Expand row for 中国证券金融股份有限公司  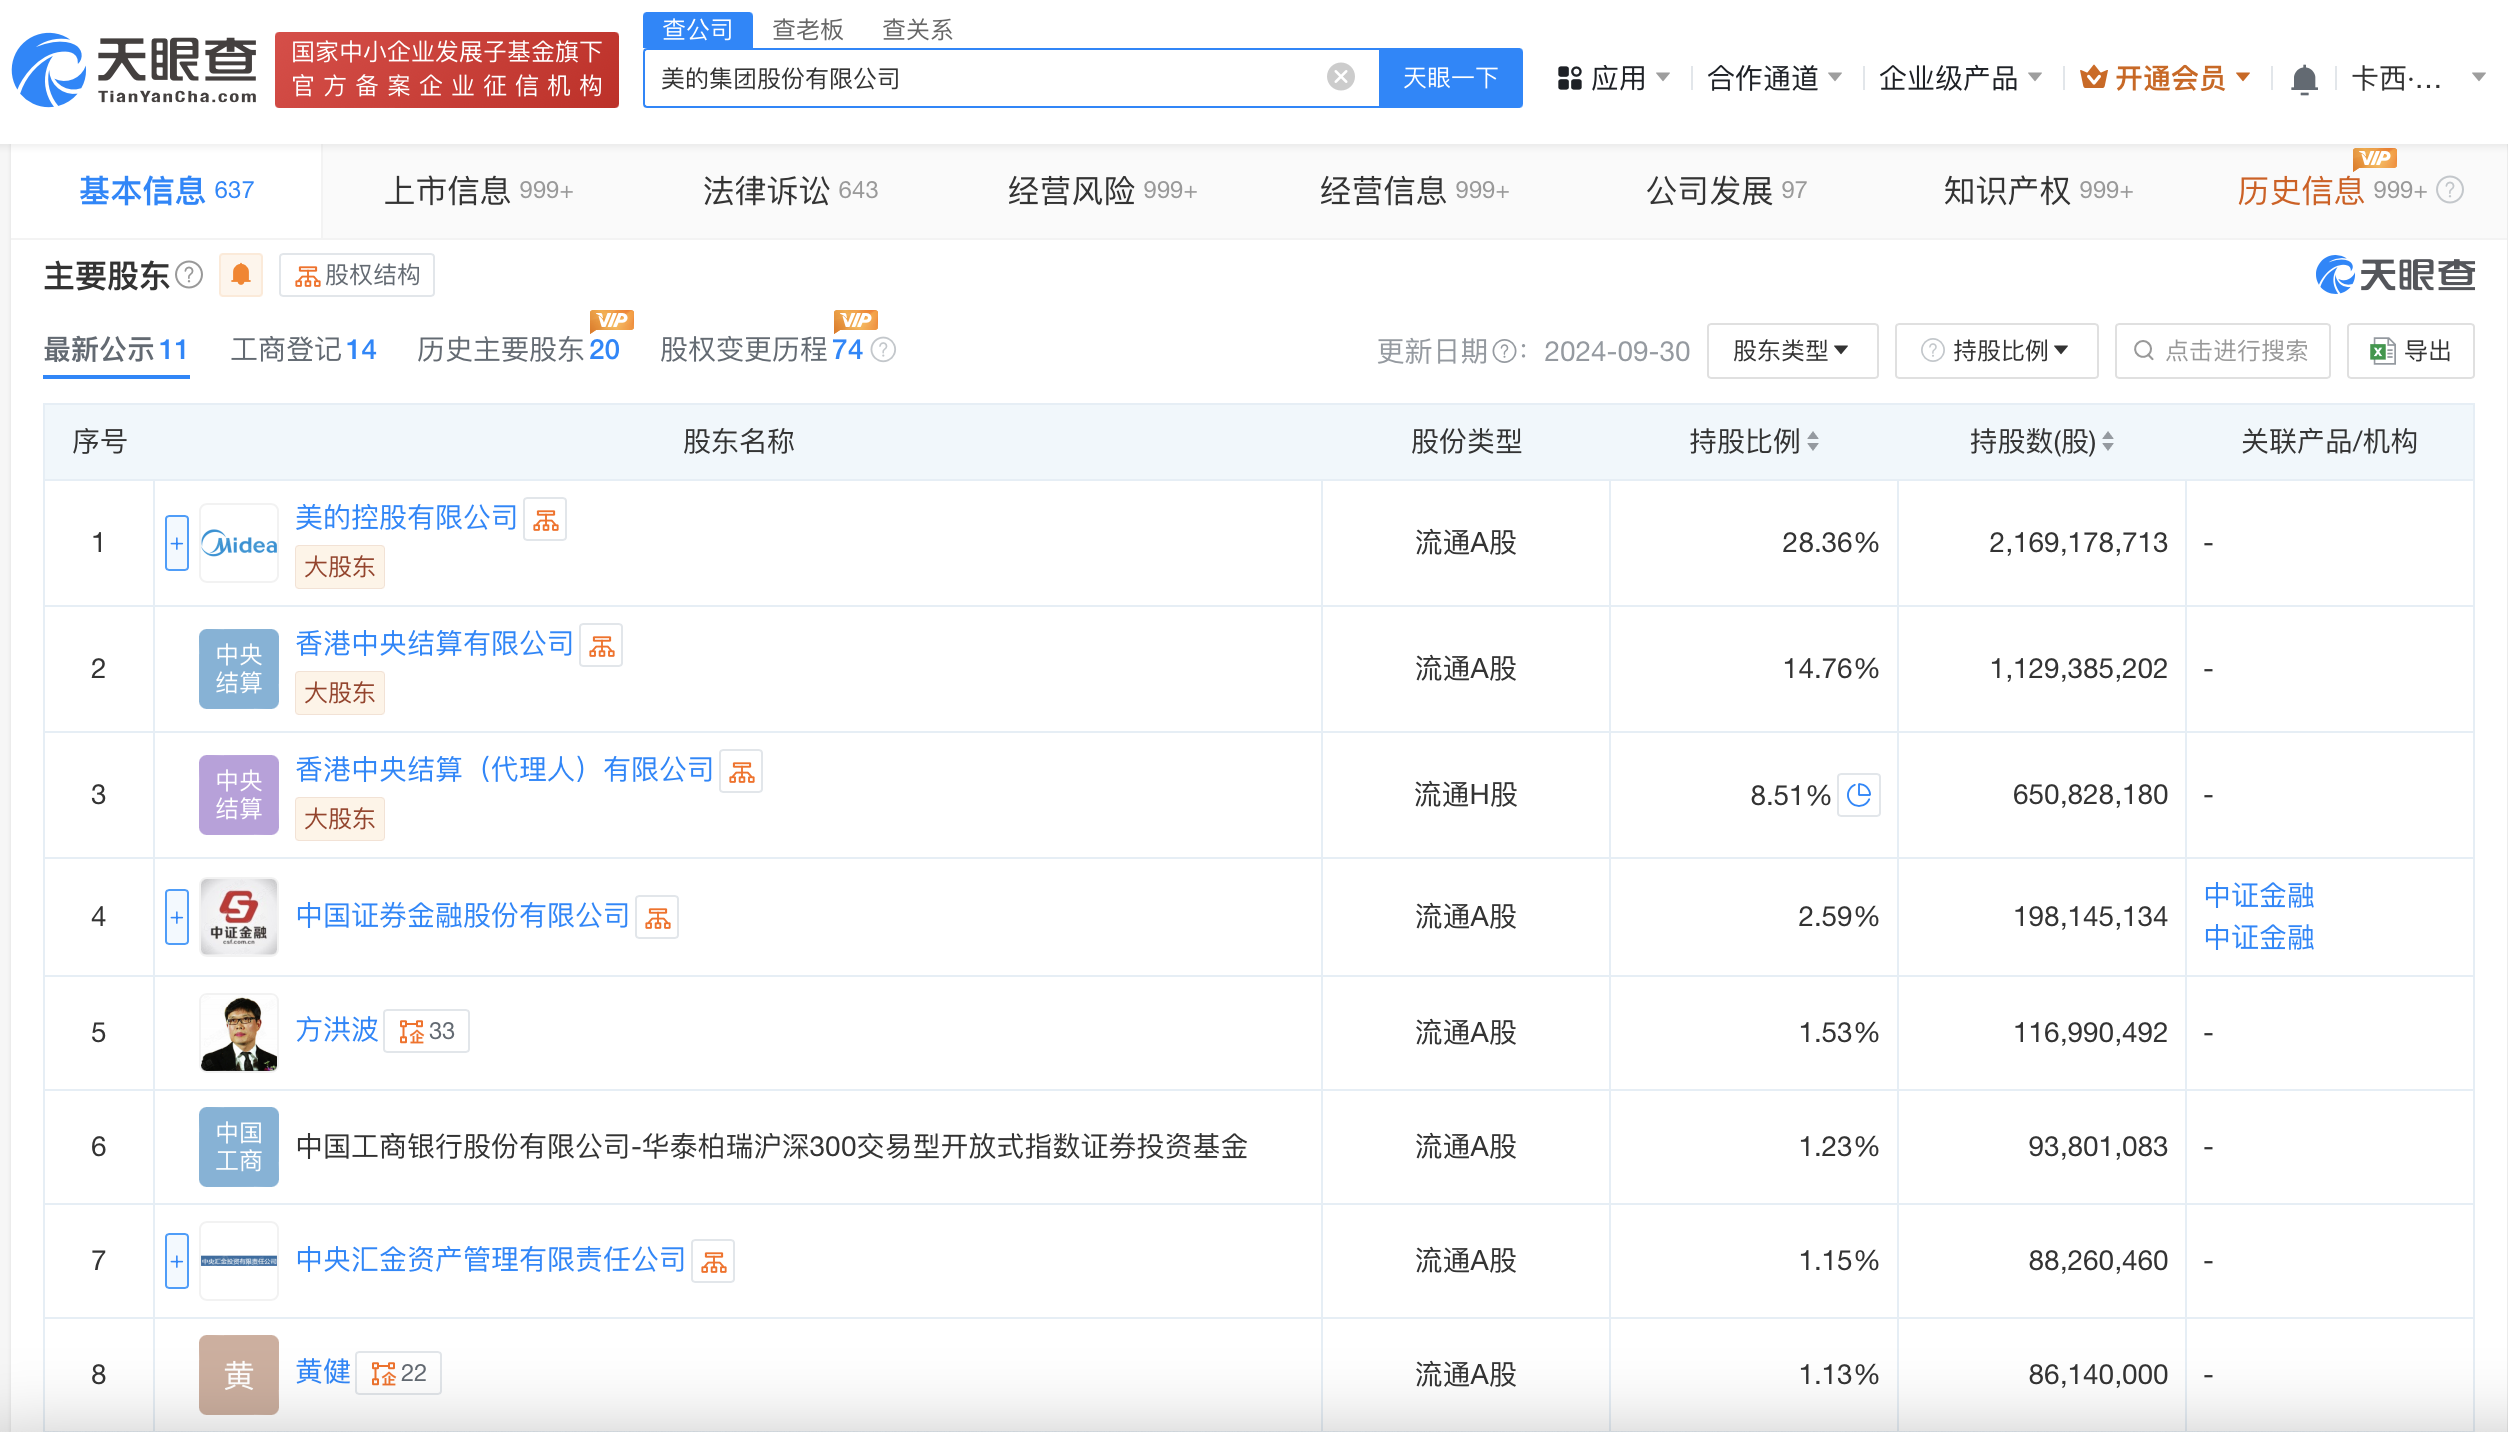pyautogui.click(x=176, y=917)
